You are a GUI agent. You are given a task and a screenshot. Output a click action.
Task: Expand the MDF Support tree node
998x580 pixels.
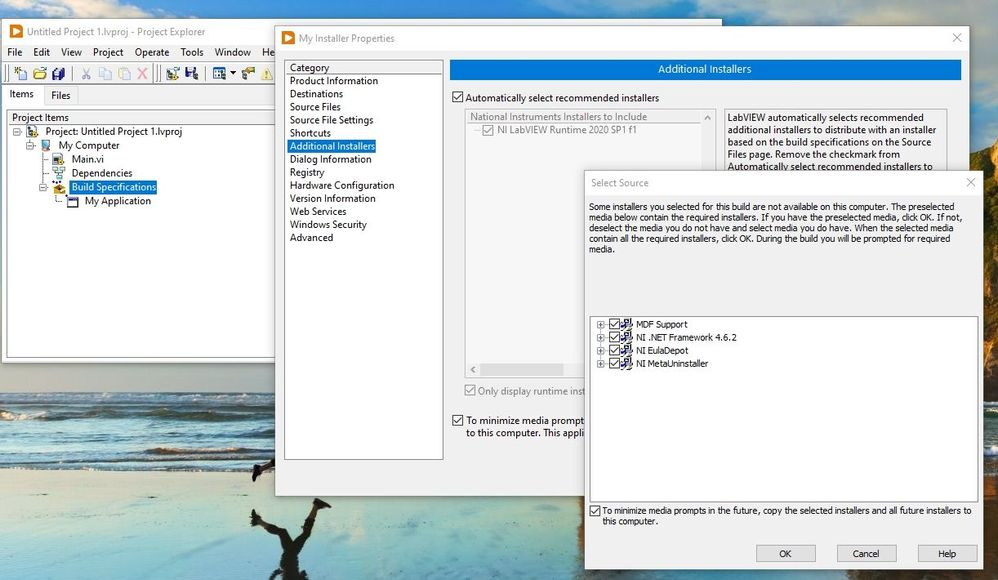click(600, 325)
